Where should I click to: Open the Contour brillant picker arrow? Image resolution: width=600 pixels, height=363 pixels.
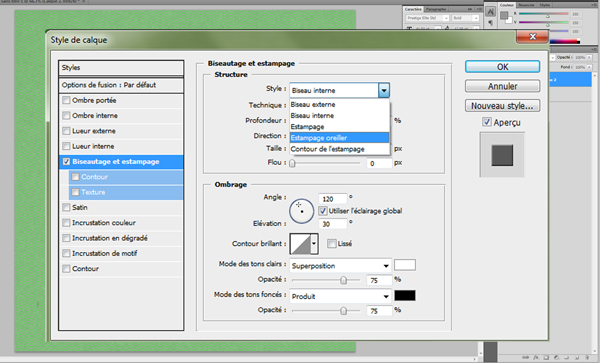click(314, 244)
